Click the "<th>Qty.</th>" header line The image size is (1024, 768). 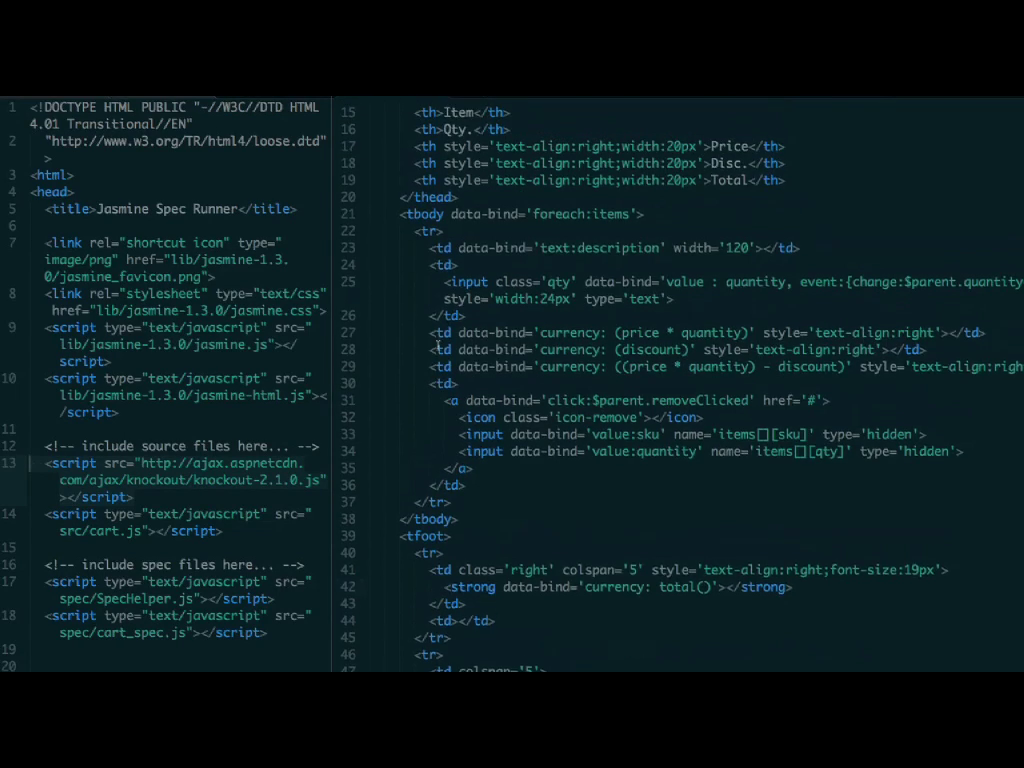pyautogui.click(x=462, y=130)
